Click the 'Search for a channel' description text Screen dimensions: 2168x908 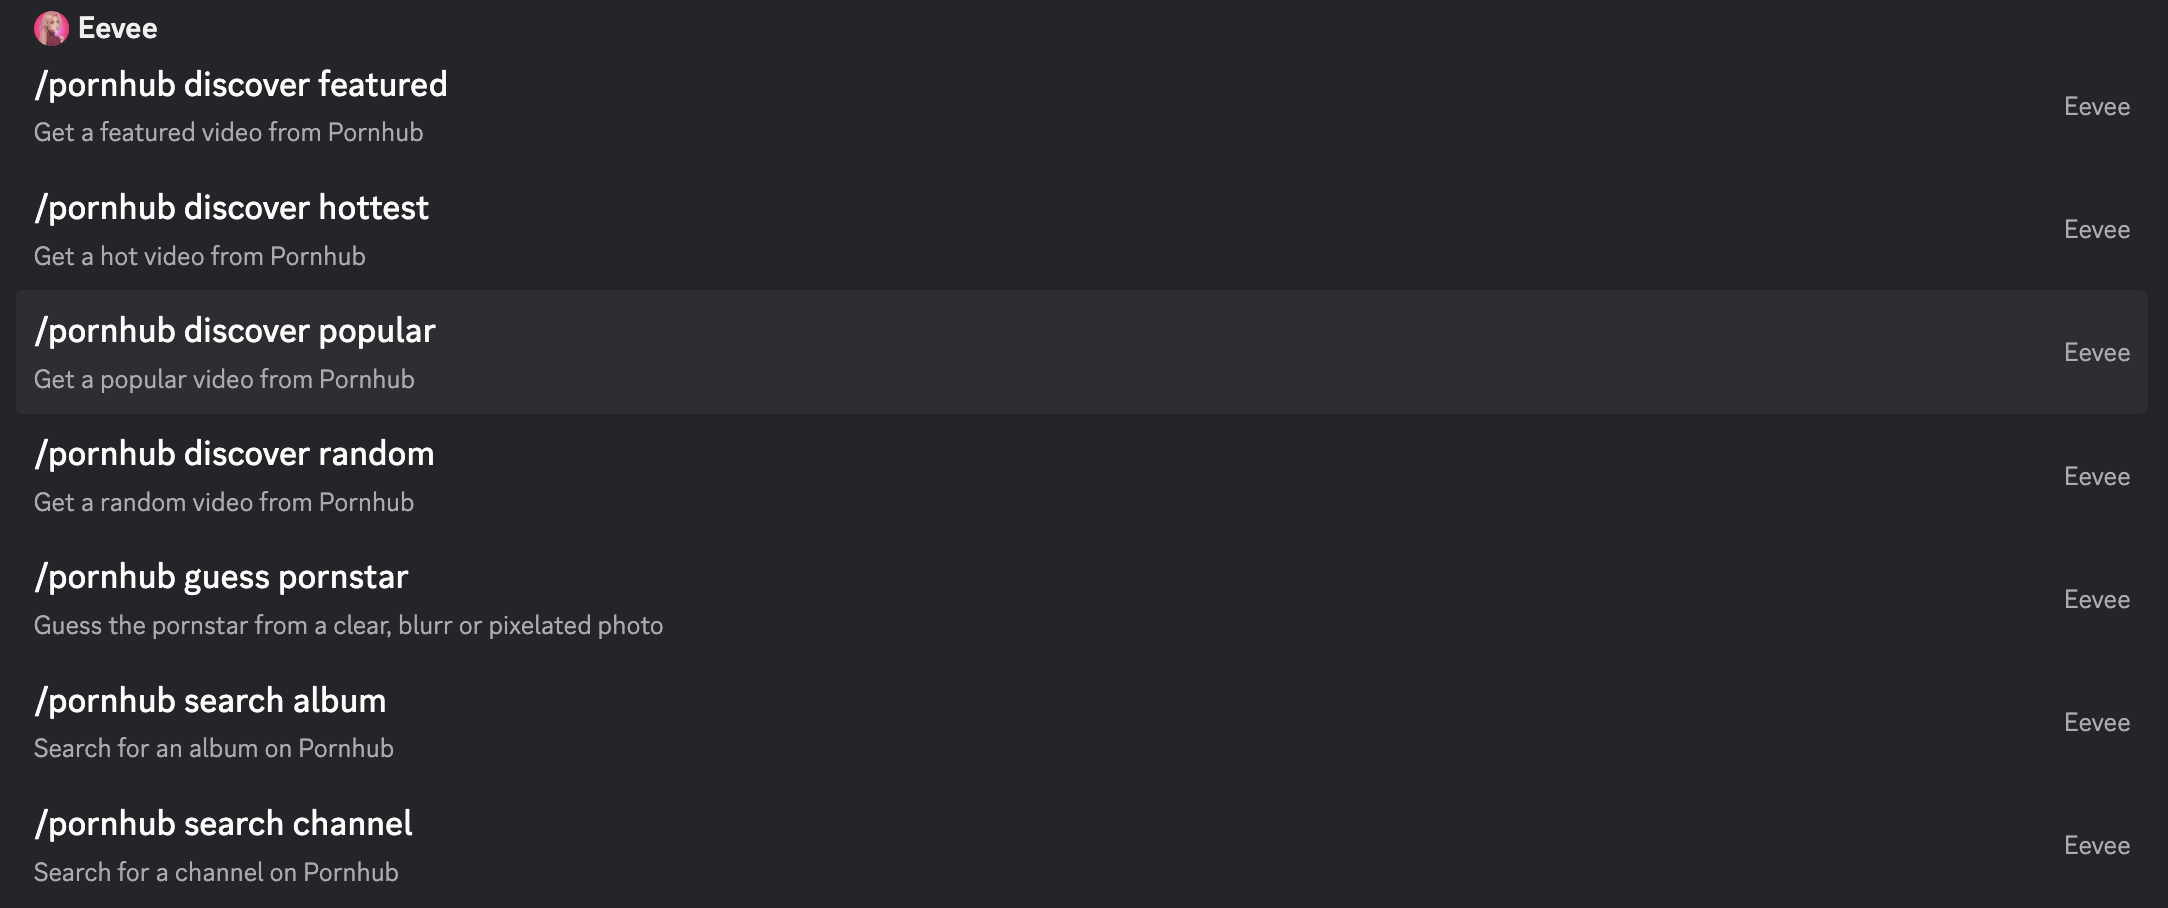[216, 872]
